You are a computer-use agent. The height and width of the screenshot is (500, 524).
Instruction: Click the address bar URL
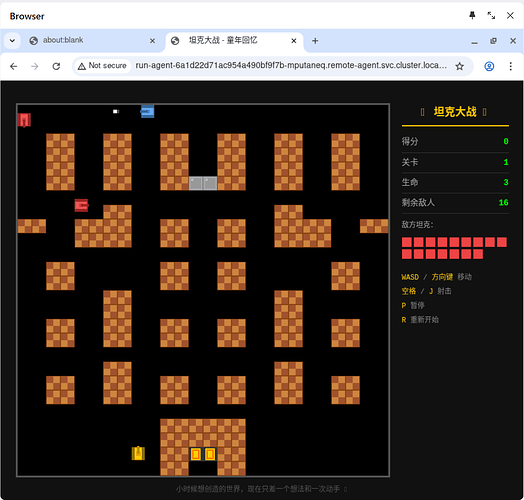tap(291, 66)
